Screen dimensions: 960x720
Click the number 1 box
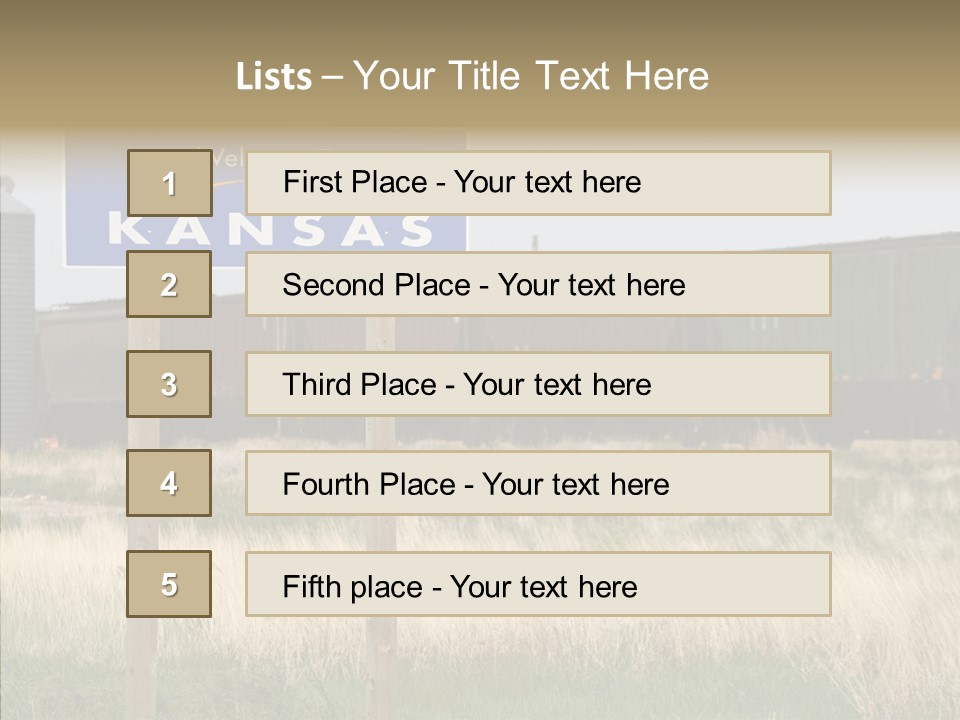[x=170, y=183]
